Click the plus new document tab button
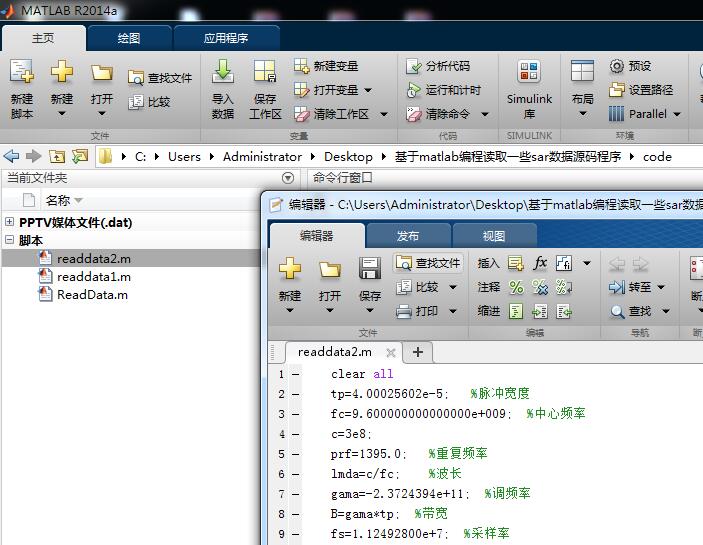Screen dimensions: 703x545 tap(418, 352)
